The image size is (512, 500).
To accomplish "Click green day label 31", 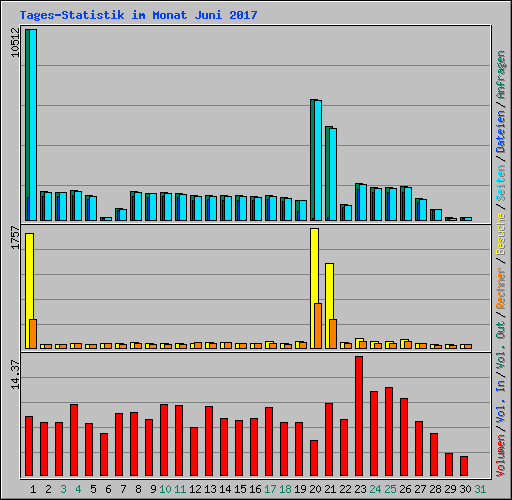I will coord(480,489).
